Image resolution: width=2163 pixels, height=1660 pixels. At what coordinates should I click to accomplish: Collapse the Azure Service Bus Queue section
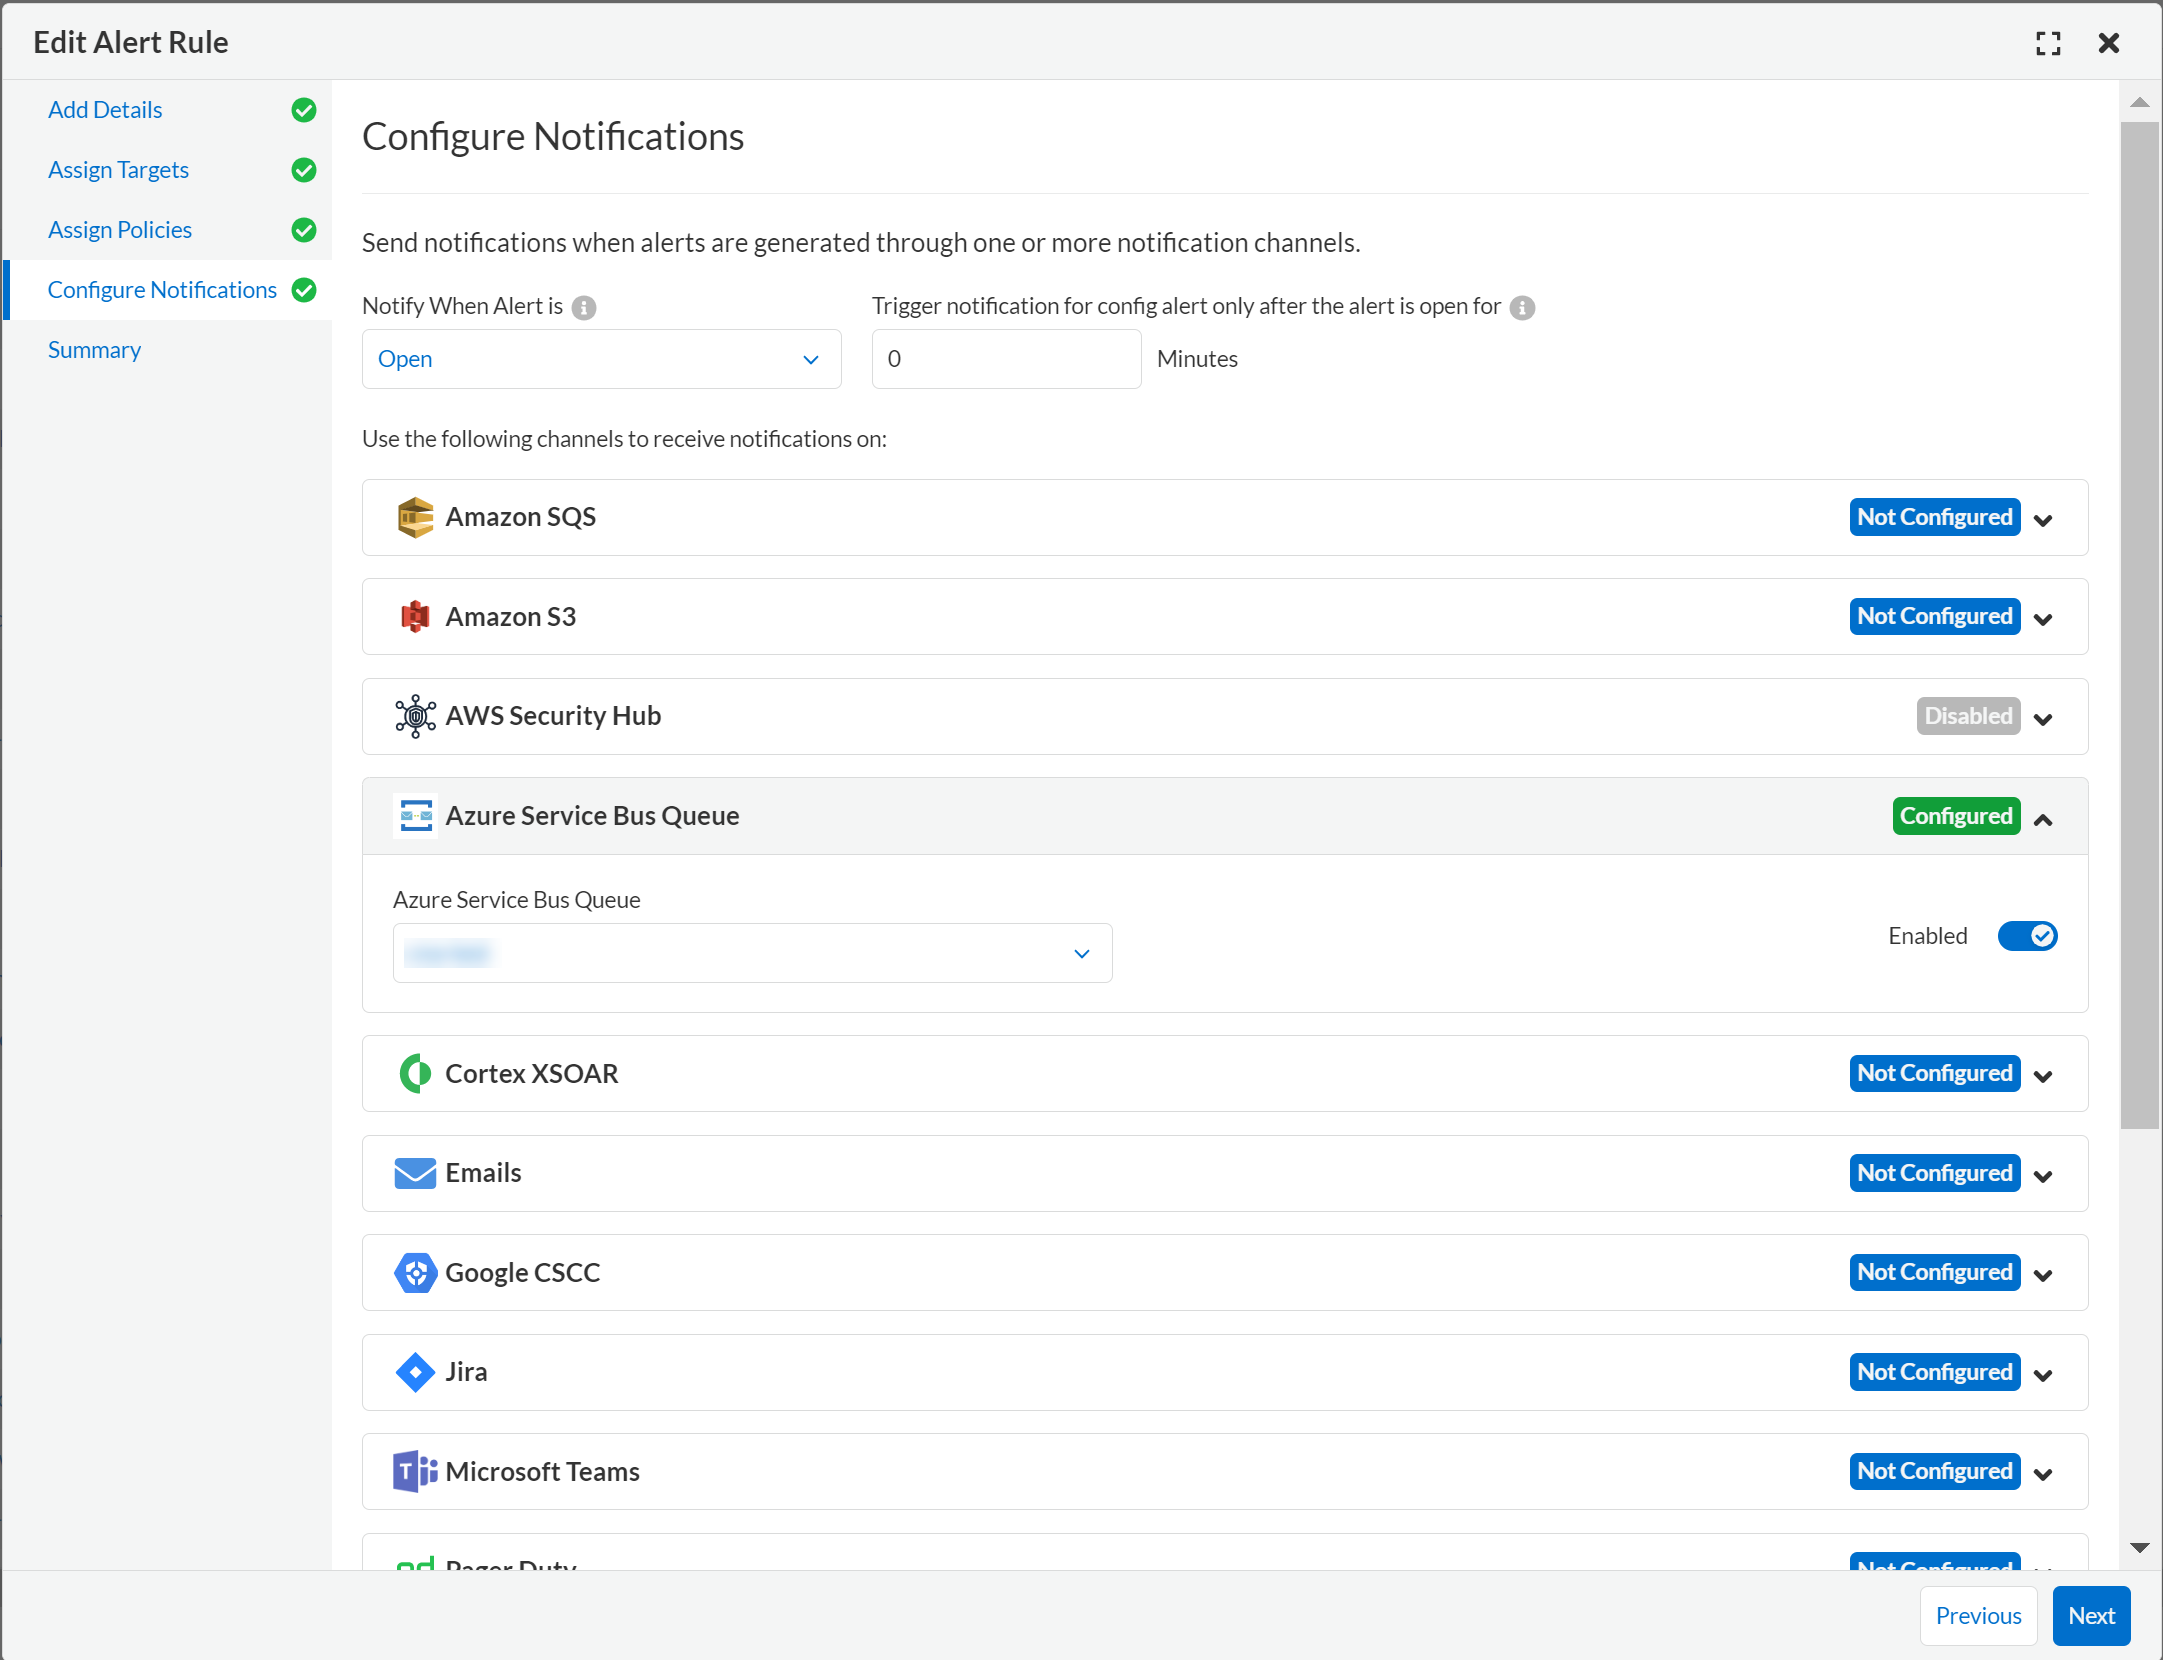pos(2043,819)
